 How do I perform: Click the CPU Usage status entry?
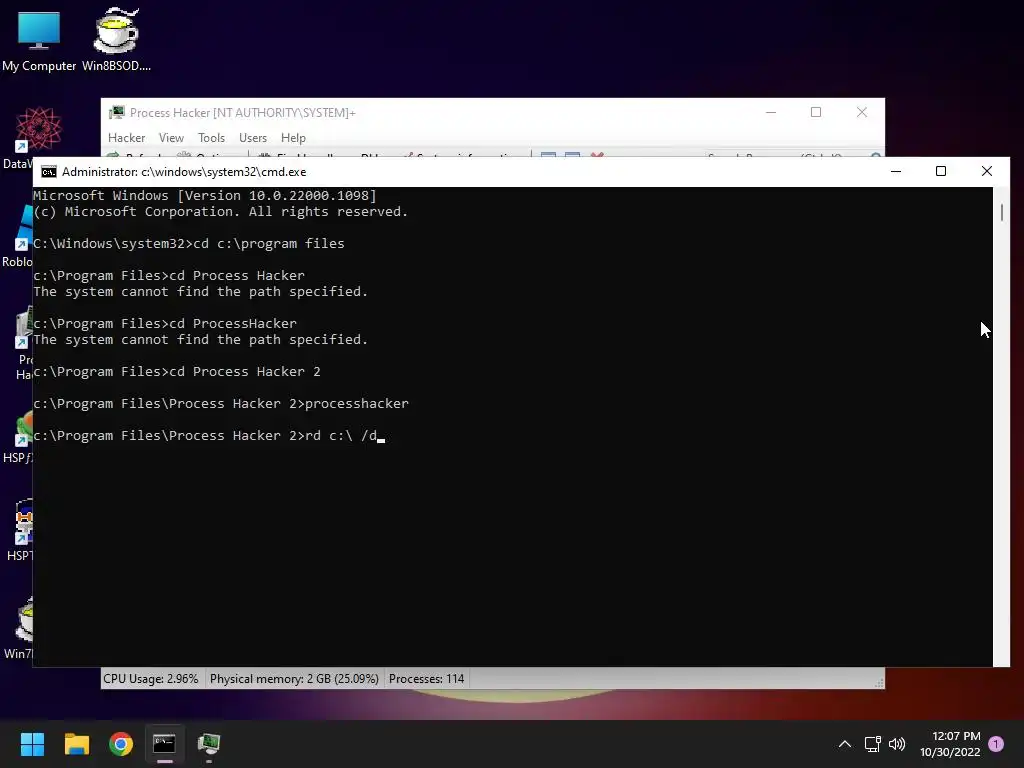click(151, 679)
